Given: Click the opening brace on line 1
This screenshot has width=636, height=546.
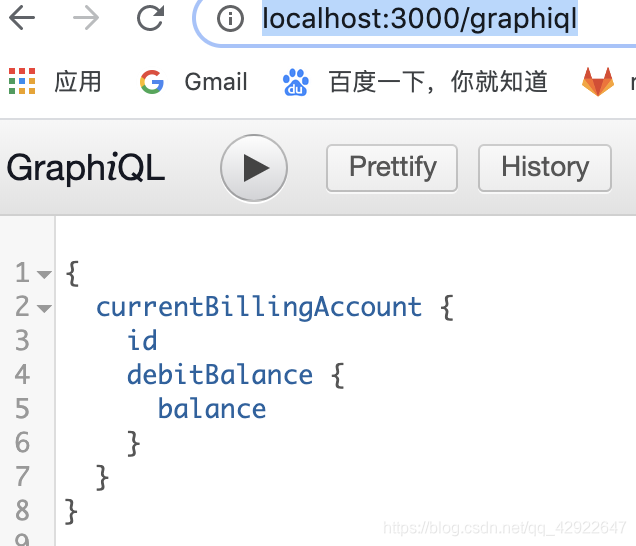Looking at the screenshot, I should 72,274.
